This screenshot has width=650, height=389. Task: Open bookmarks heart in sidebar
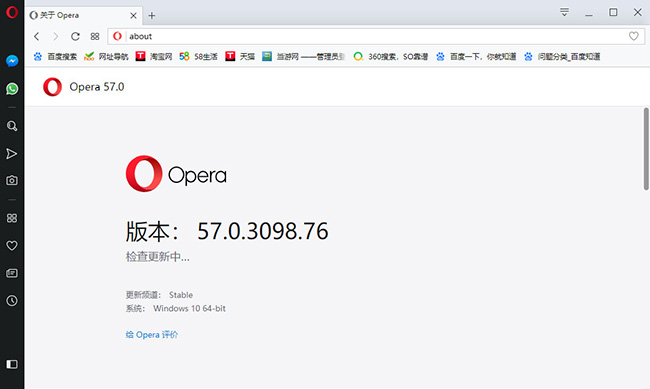coord(12,246)
